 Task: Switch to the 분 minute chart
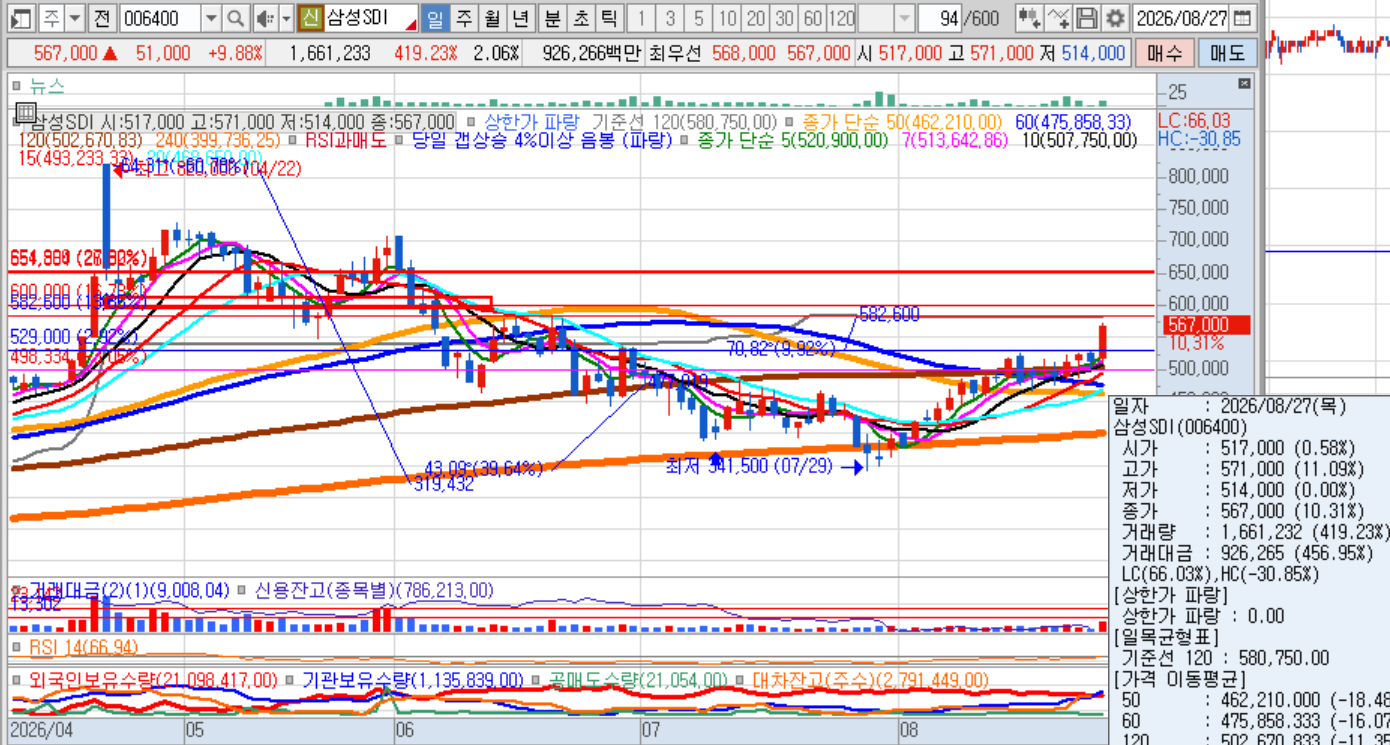tap(553, 18)
